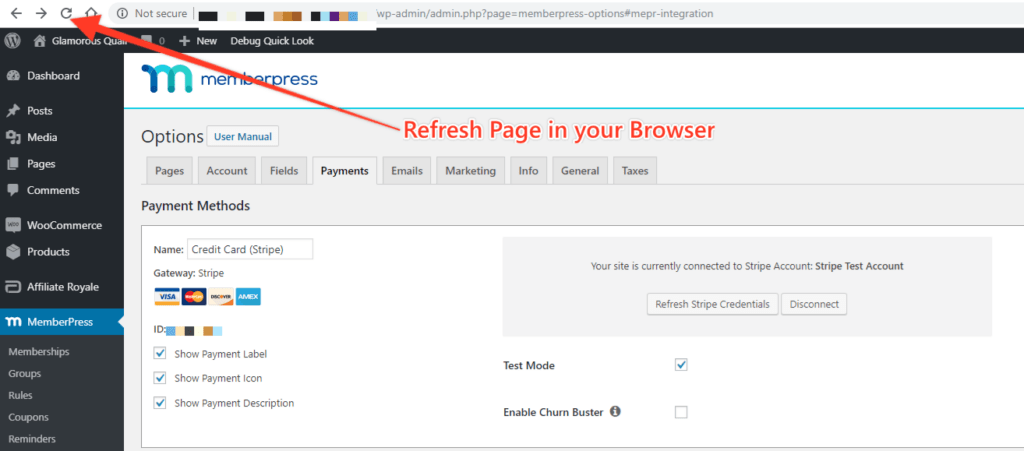Open Memberships submenu item
Screen dimensions: 1024x451
coord(39,352)
